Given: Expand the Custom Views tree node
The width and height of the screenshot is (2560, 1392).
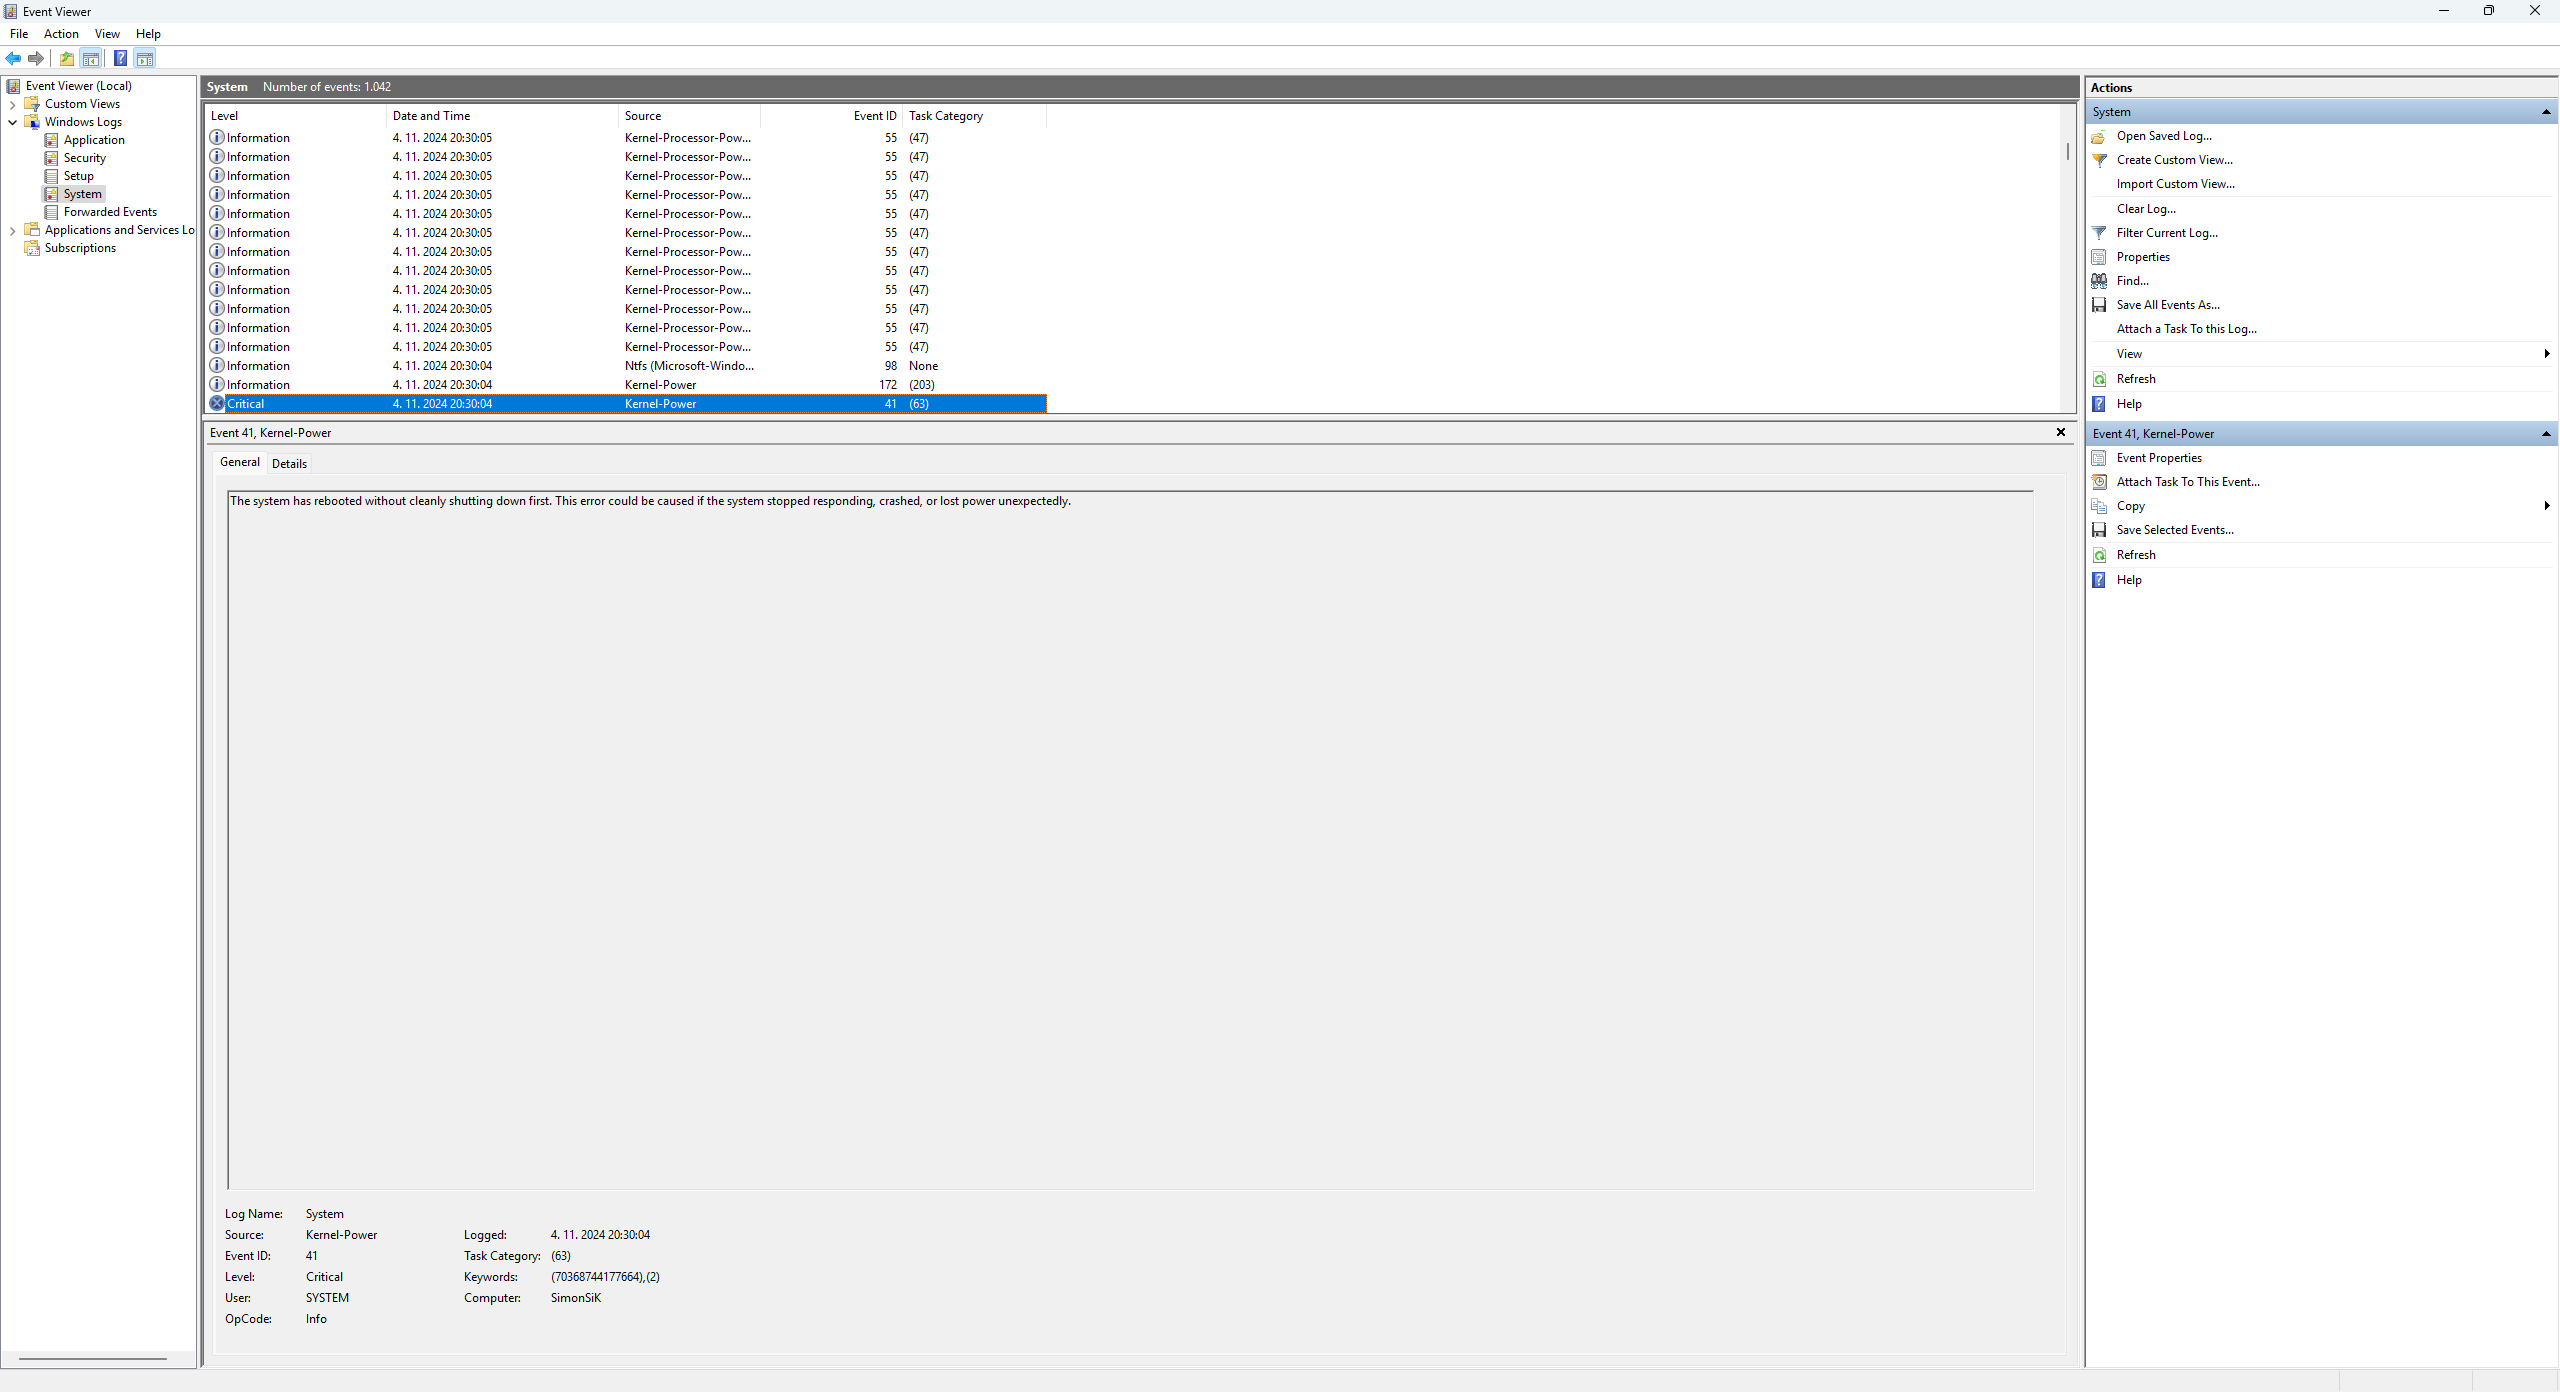Looking at the screenshot, I should click(12, 104).
